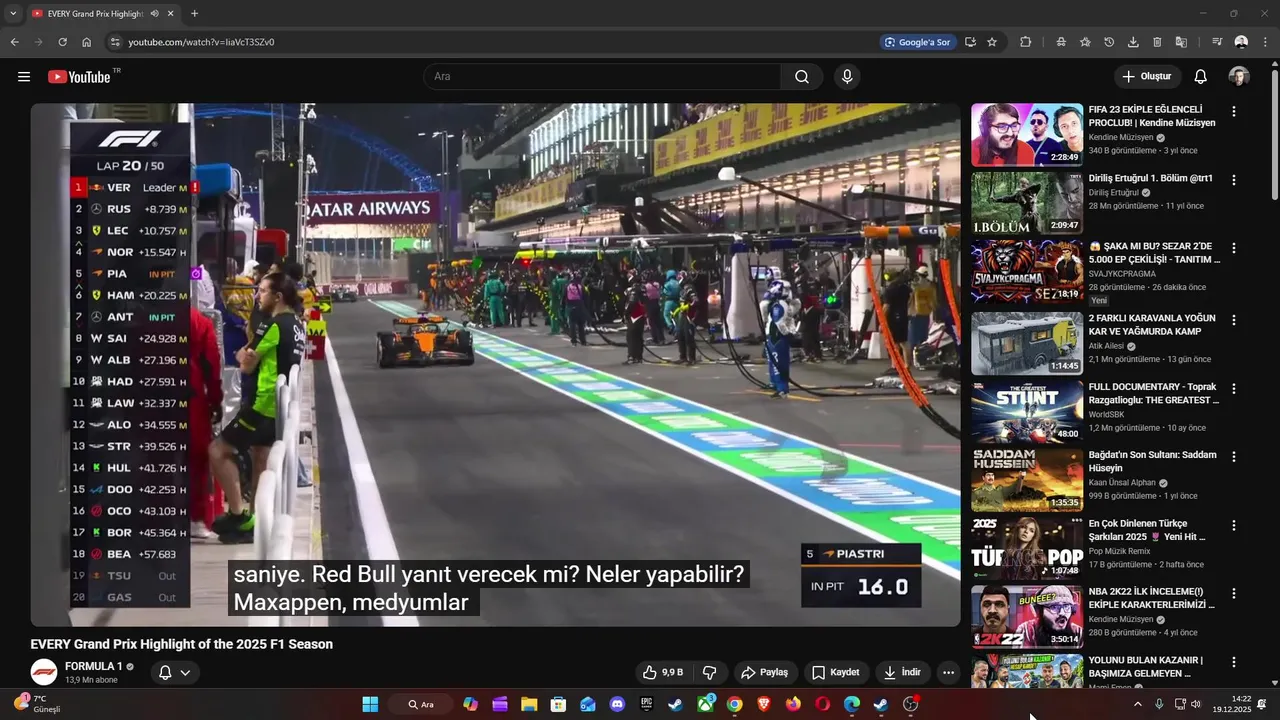Toggle system volume from the tray speaker

1196,704
